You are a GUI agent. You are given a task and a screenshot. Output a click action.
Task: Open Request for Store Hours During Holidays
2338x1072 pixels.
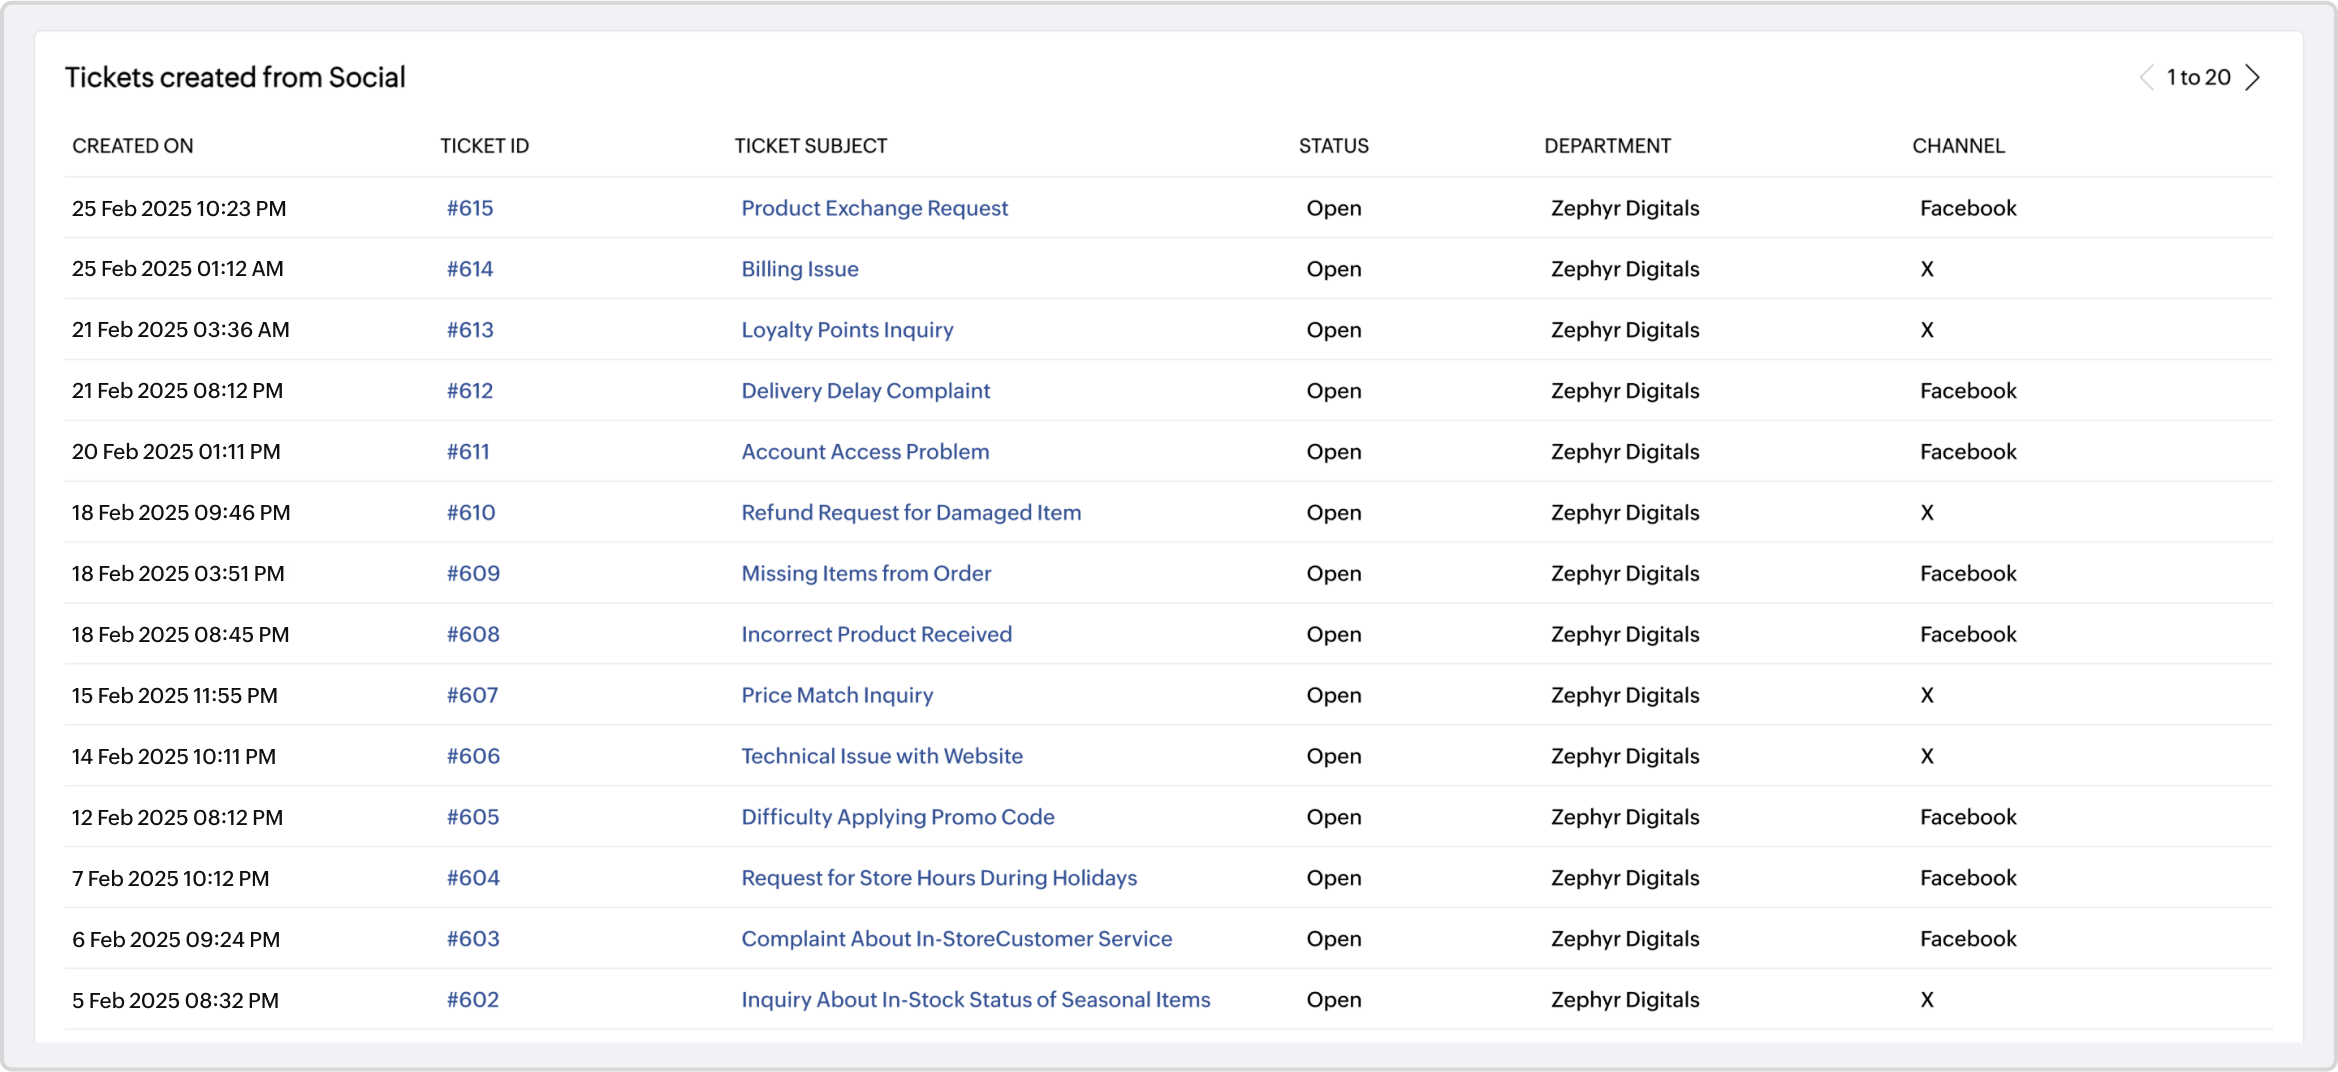[938, 878]
